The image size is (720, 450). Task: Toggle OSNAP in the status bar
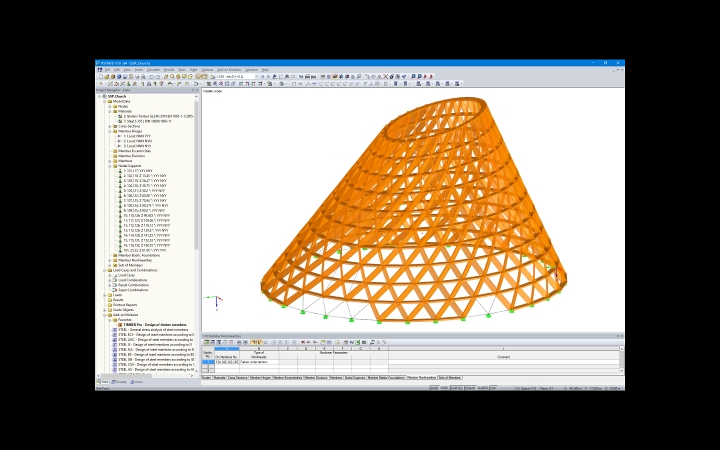click(470, 388)
